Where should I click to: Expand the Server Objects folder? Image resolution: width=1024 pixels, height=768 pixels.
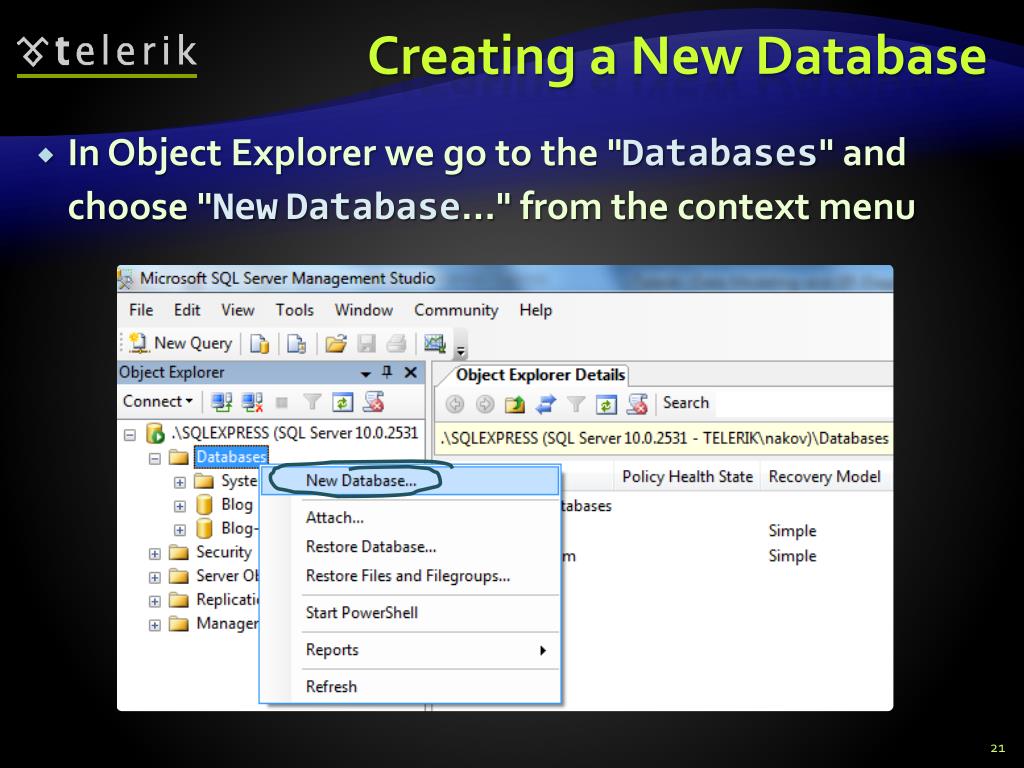[x=154, y=577]
